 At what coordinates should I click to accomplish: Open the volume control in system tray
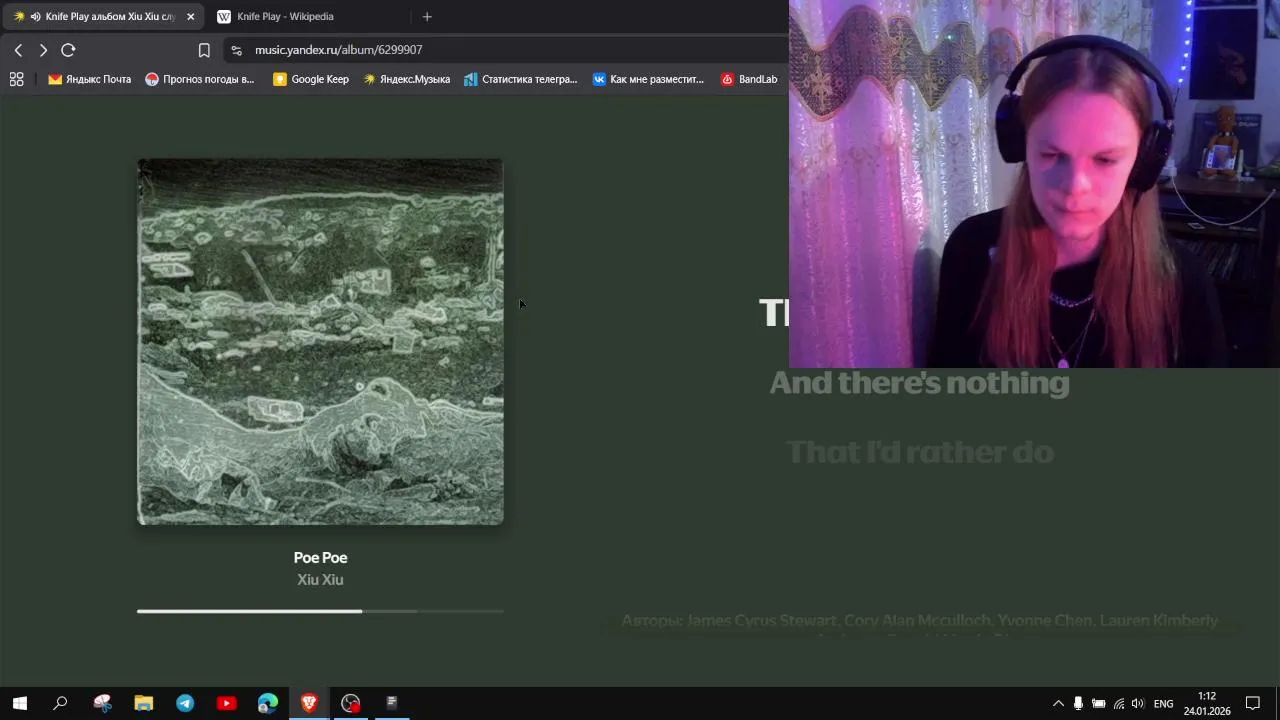click(1137, 703)
